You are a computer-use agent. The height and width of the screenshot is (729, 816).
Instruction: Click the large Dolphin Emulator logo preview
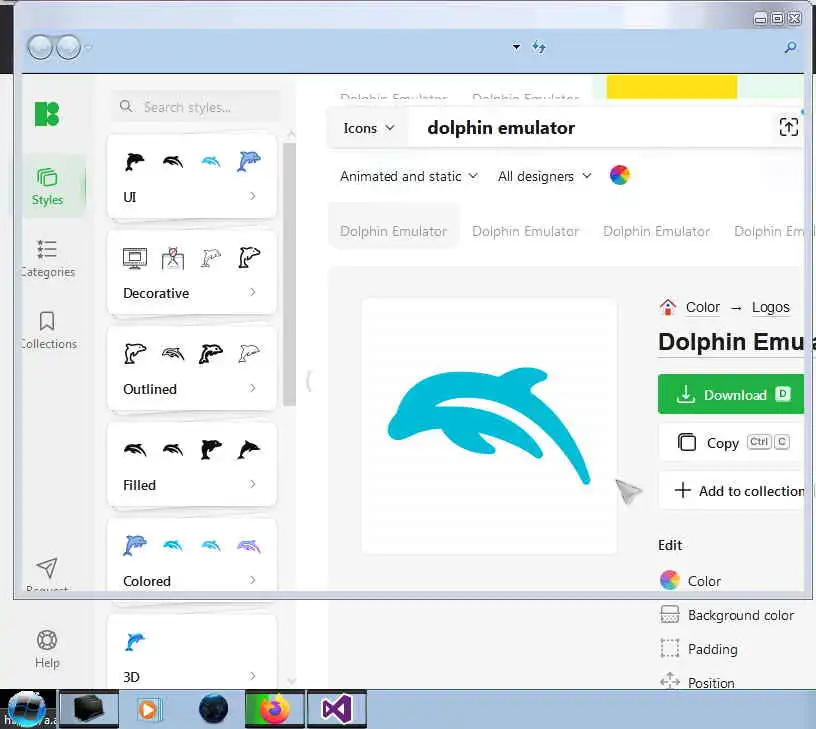tap(489, 426)
